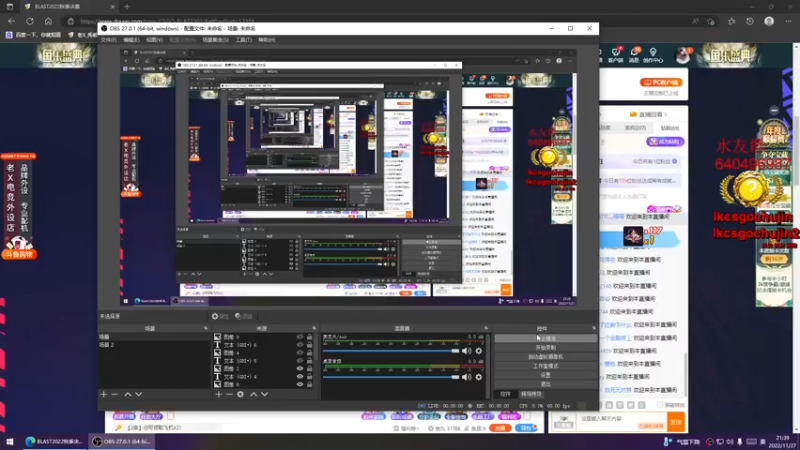The width and height of the screenshot is (800, 450).
Task: Switch to the 转场特效 tab
Action: point(531,394)
